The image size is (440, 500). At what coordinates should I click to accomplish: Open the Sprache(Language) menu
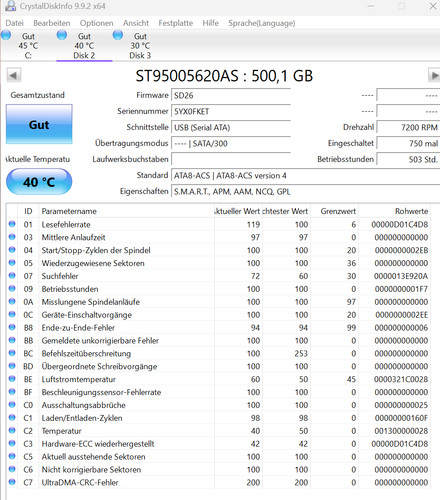click(x=262, y=23)
